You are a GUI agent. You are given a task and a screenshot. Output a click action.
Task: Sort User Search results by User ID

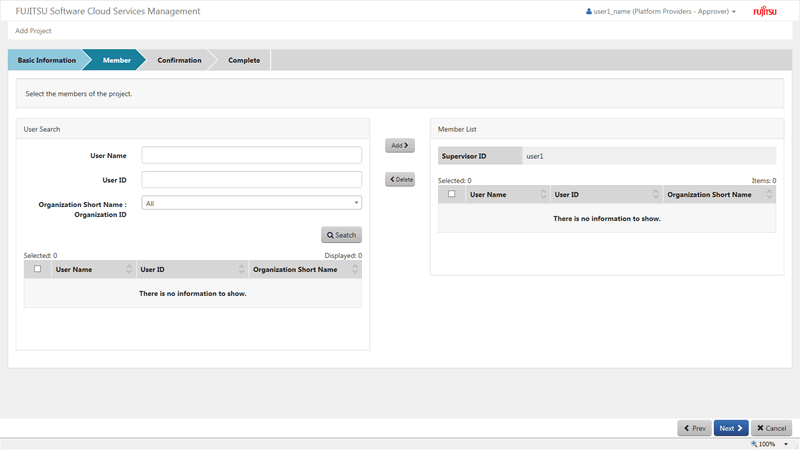(241, 269)
